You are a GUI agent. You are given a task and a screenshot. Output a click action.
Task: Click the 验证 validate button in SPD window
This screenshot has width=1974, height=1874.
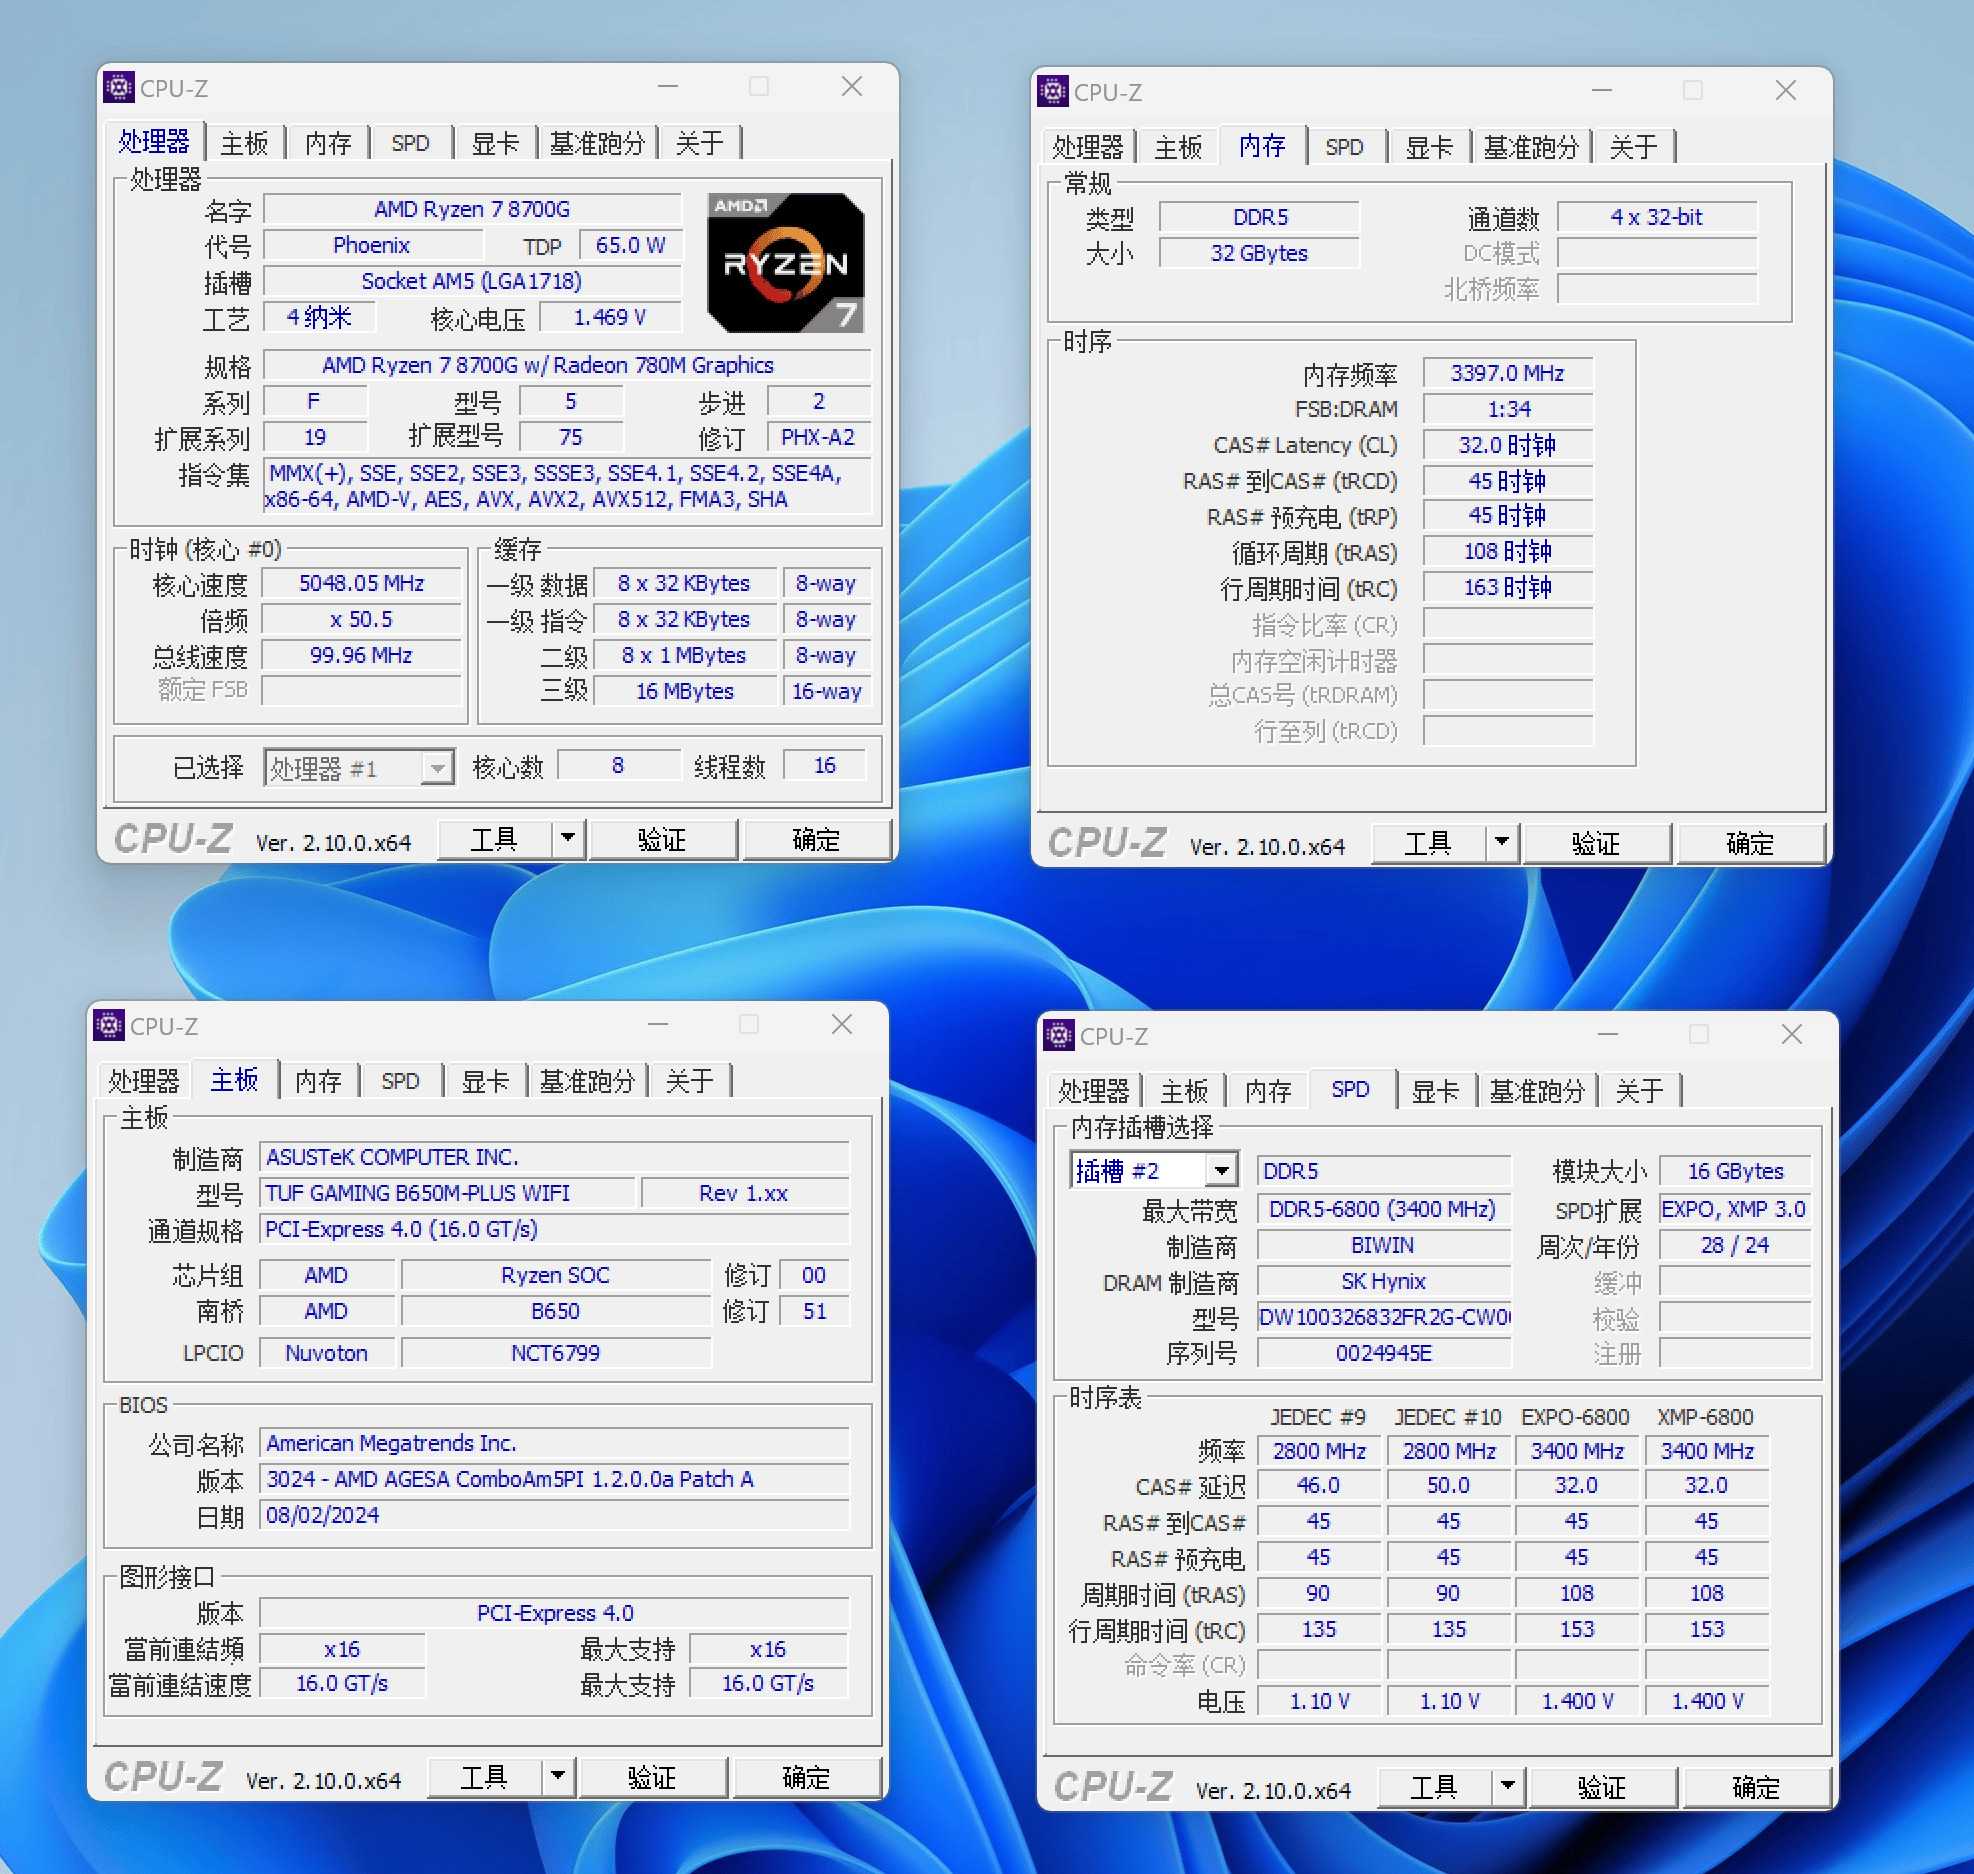[x=1601, y=1788]
